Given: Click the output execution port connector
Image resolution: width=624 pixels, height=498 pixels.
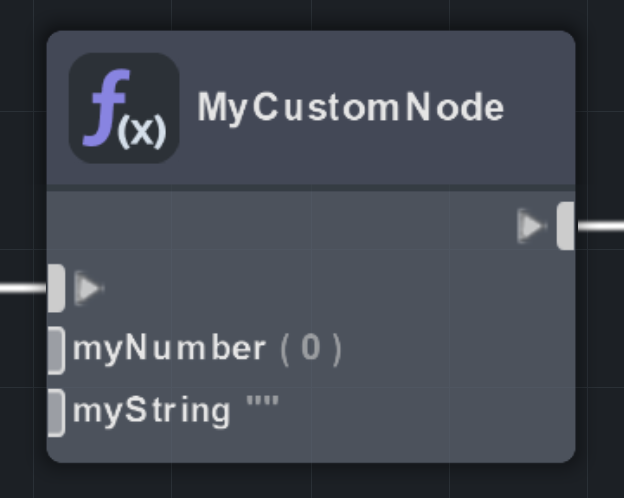Looking at the screenshot, I should (x=565, y=225).
